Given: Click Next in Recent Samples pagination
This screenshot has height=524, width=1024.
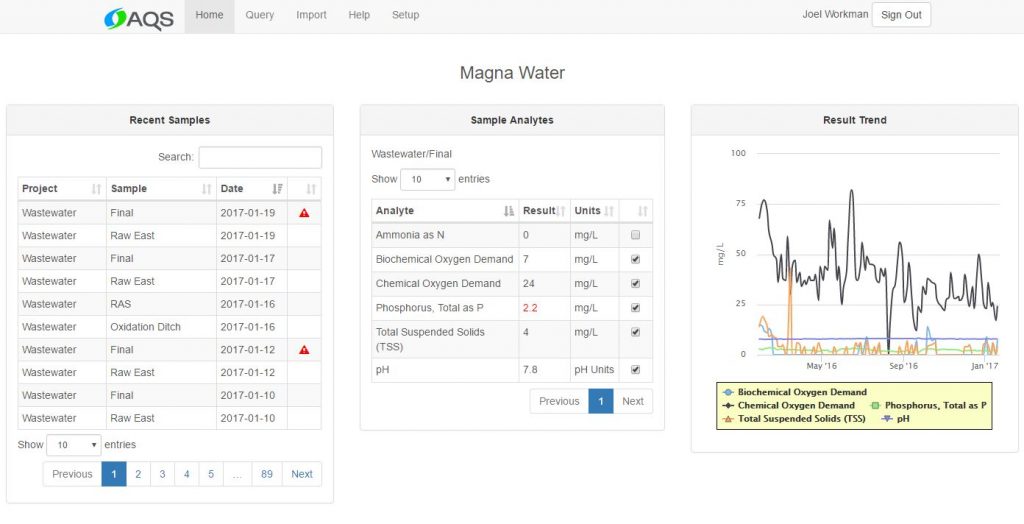Looking at the screenshot, I should [x=302, y=474].
